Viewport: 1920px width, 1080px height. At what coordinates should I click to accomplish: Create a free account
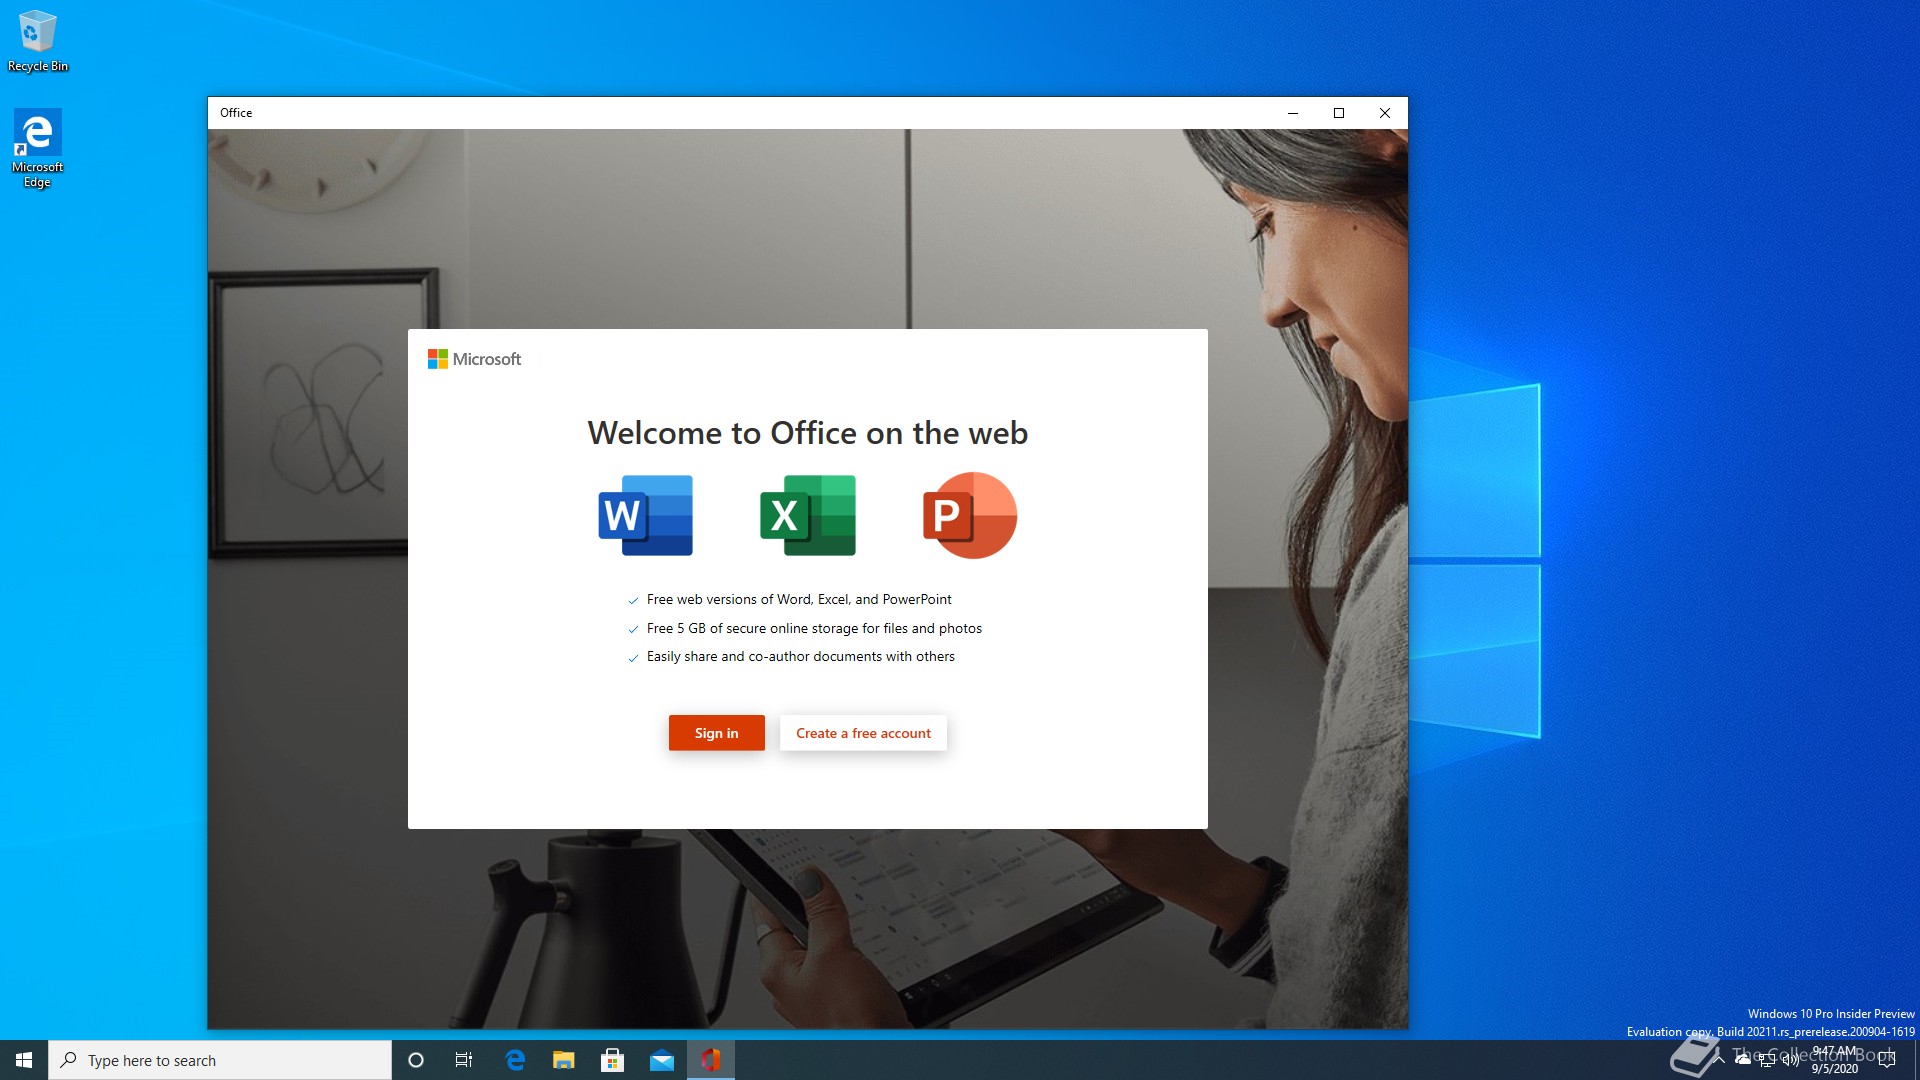click(863, 733)
